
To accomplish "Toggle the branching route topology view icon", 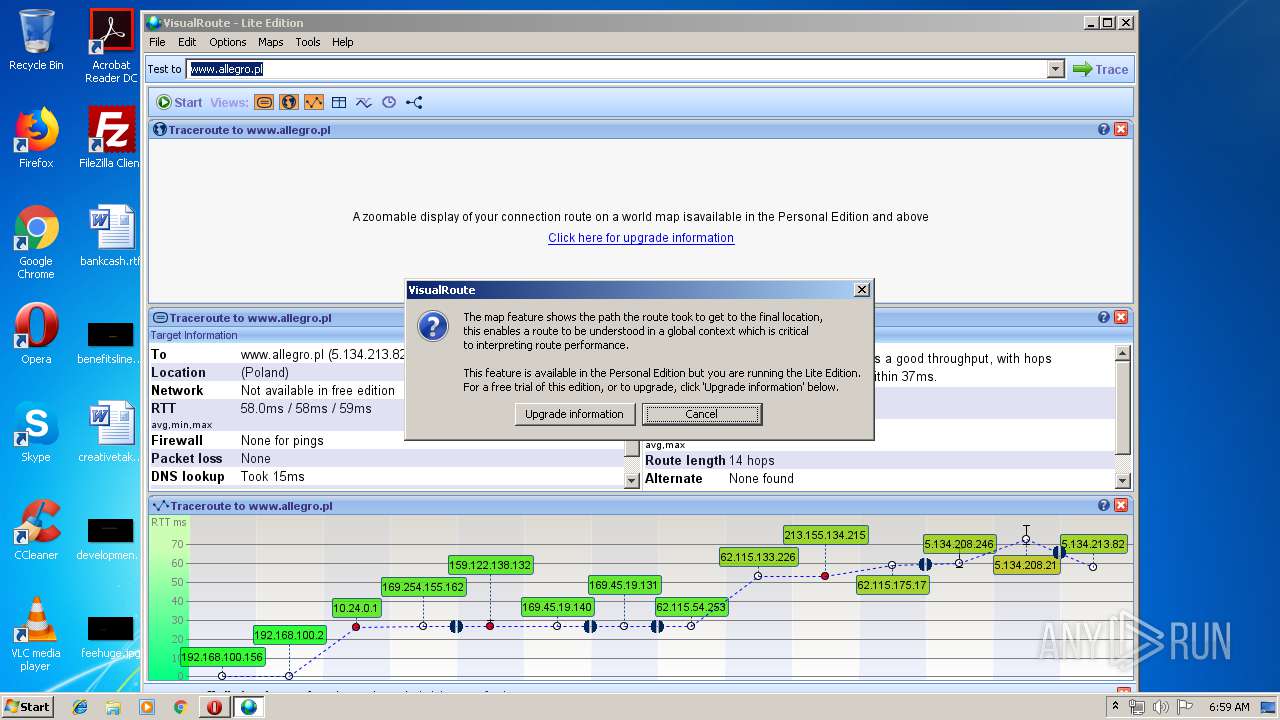I will tap(414, 102).
